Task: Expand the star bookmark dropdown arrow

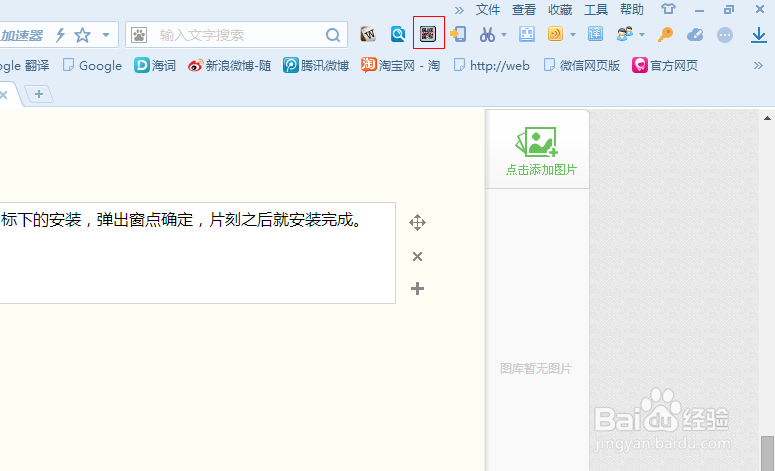Action: [106, 35]
